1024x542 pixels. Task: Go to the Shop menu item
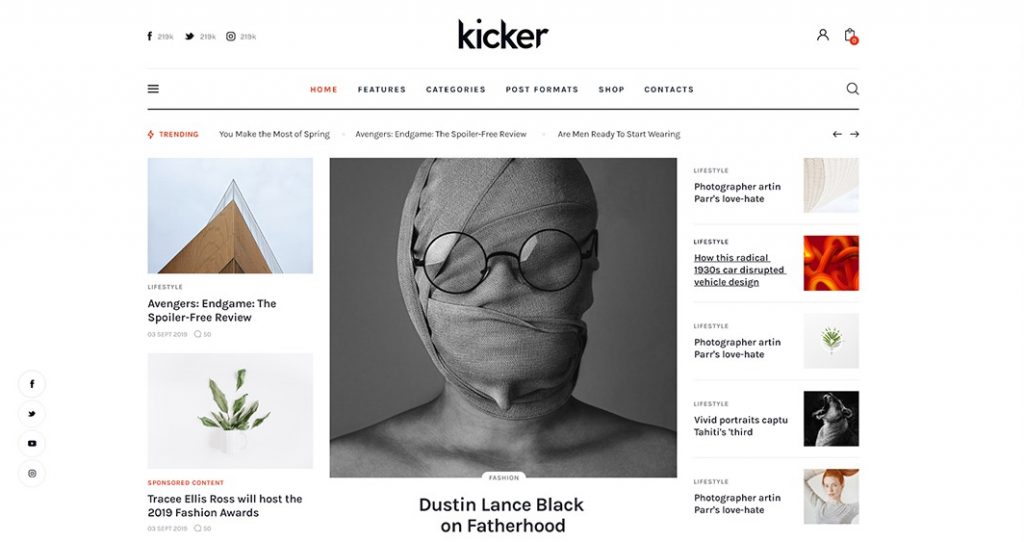(611, 89)
